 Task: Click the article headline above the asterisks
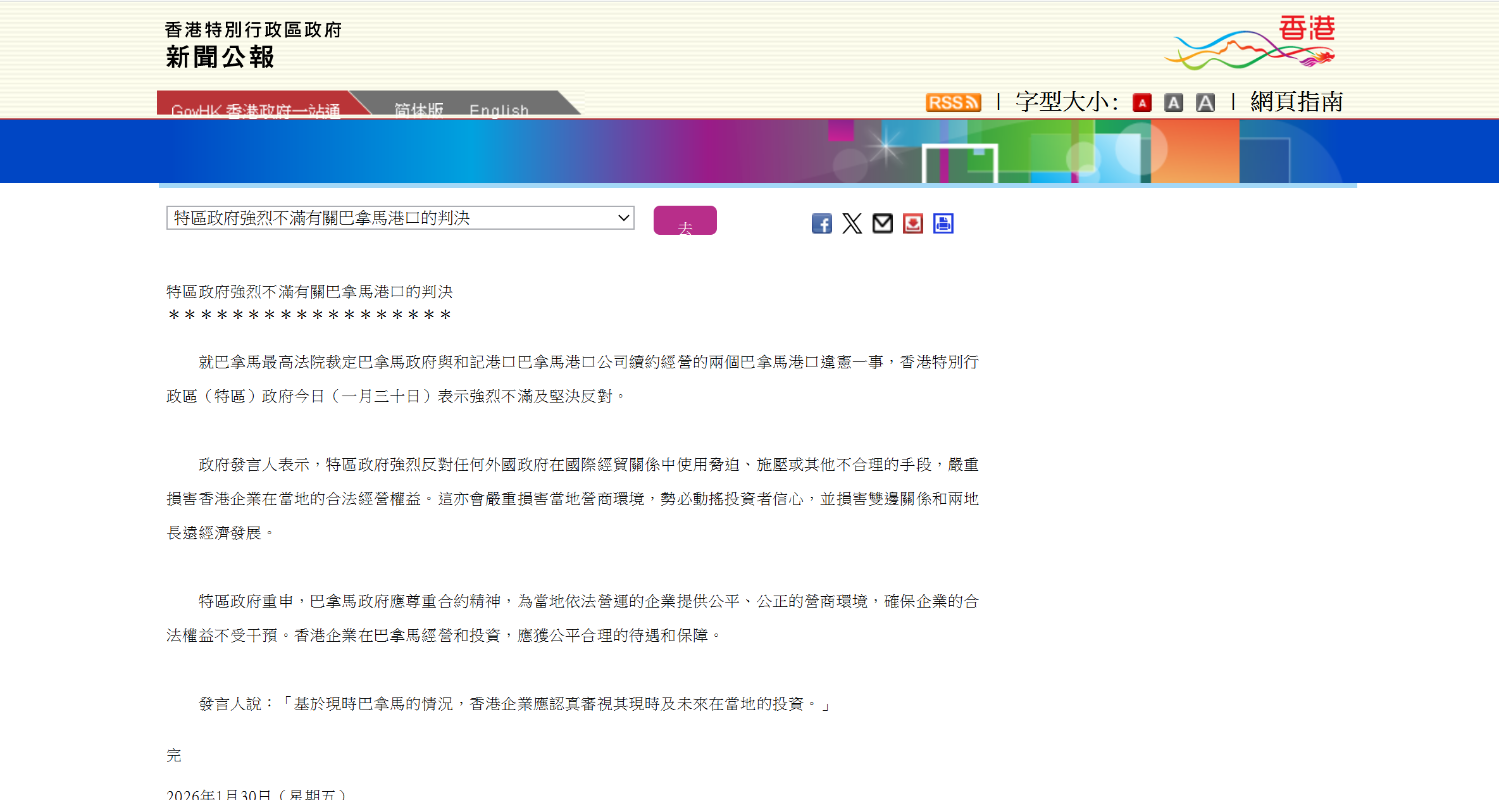click(x=309, y=292)
